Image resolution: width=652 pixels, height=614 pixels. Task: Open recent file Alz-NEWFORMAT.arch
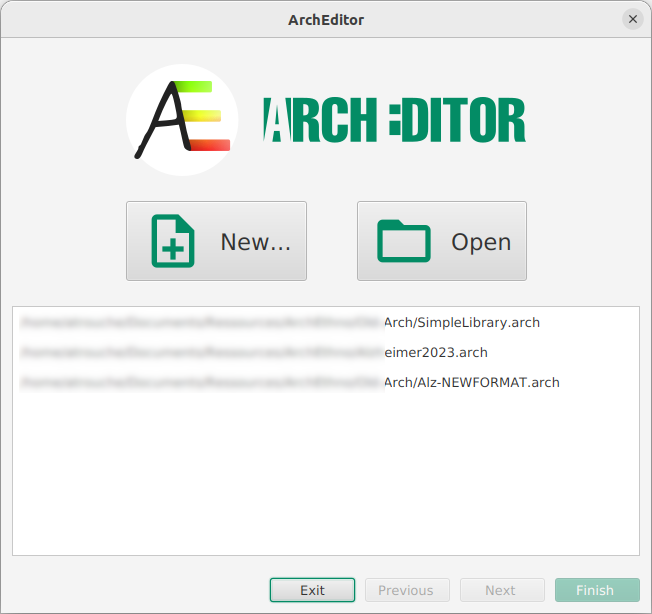point(326,382)
